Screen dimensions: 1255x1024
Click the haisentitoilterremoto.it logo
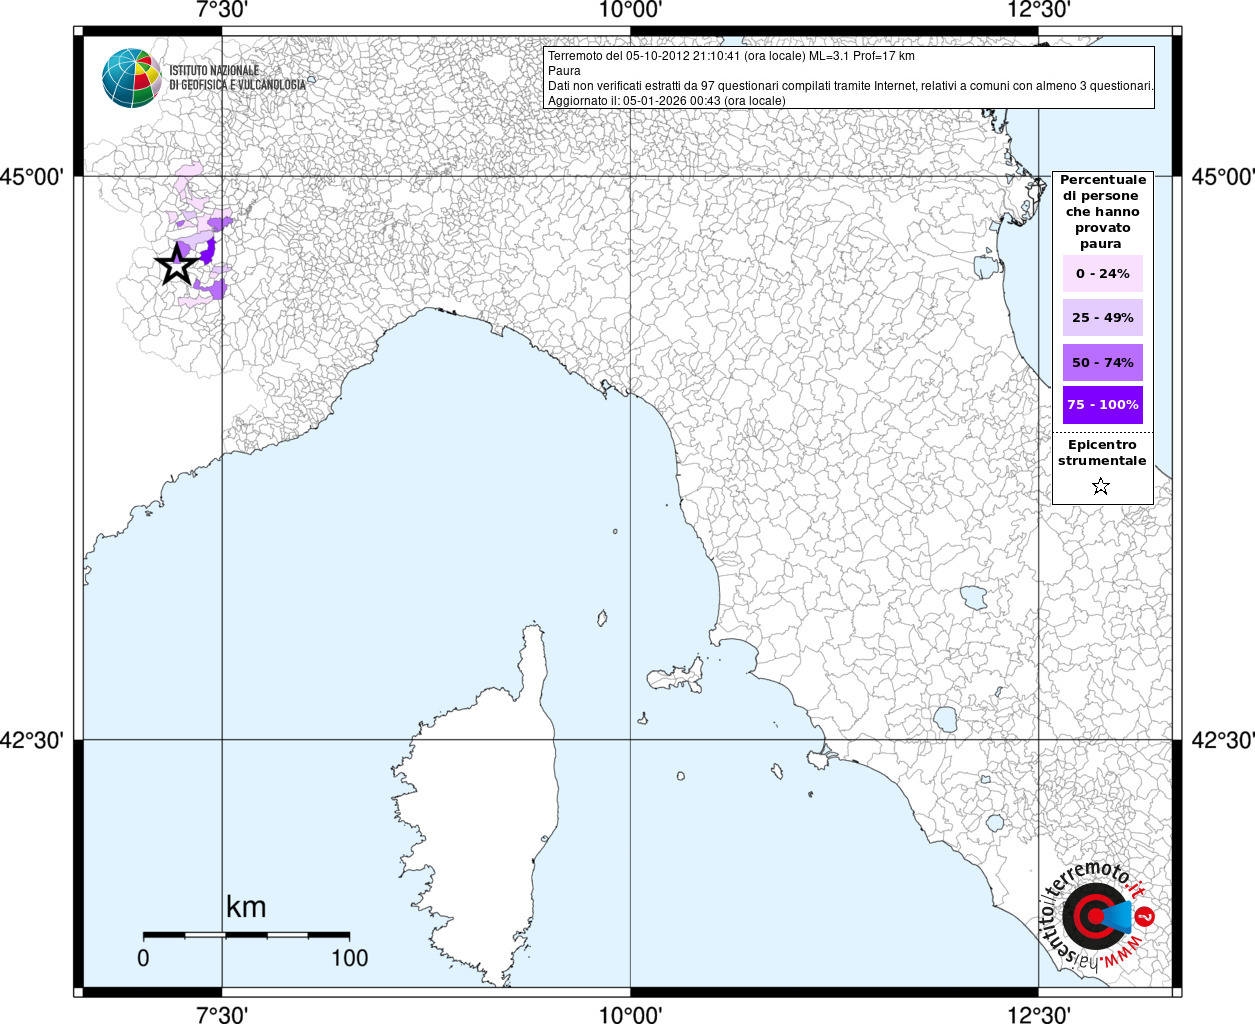pyautogui.click(x=1099, y=914)
